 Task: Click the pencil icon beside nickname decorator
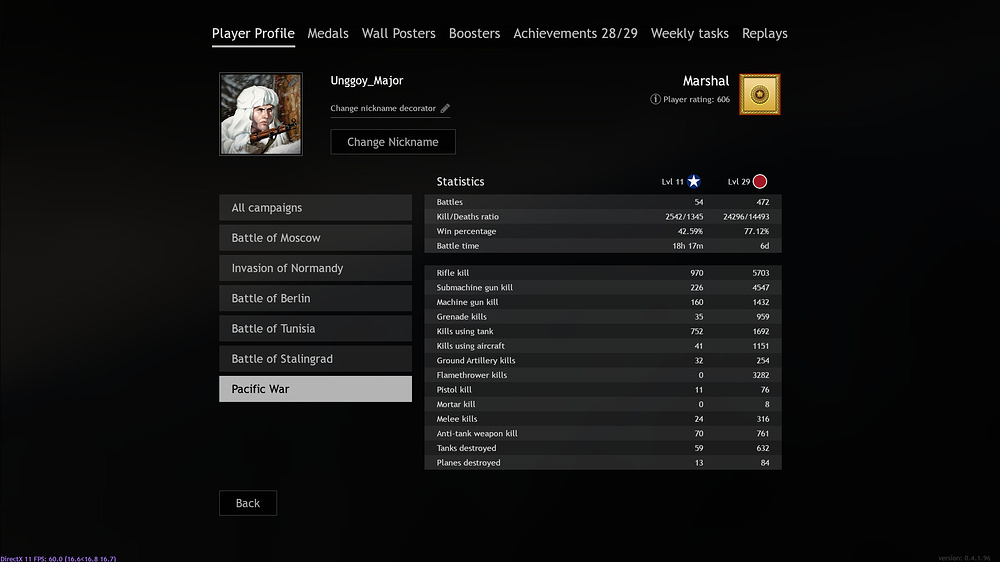pos(446,108)
